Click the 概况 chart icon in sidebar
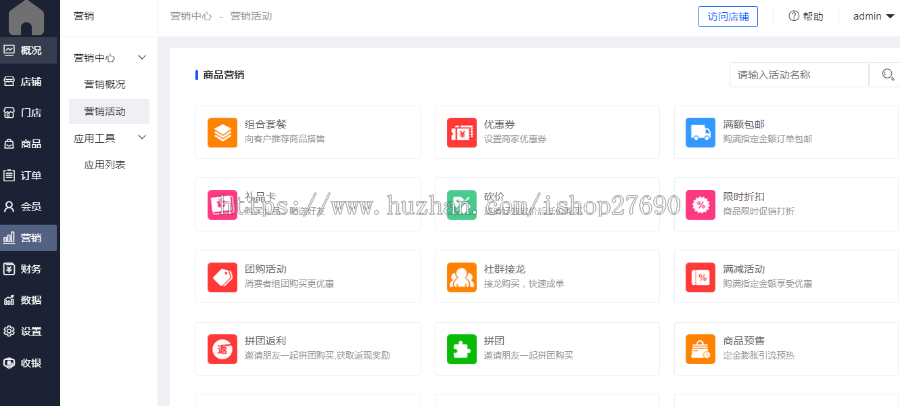 (x=9, y=50)
